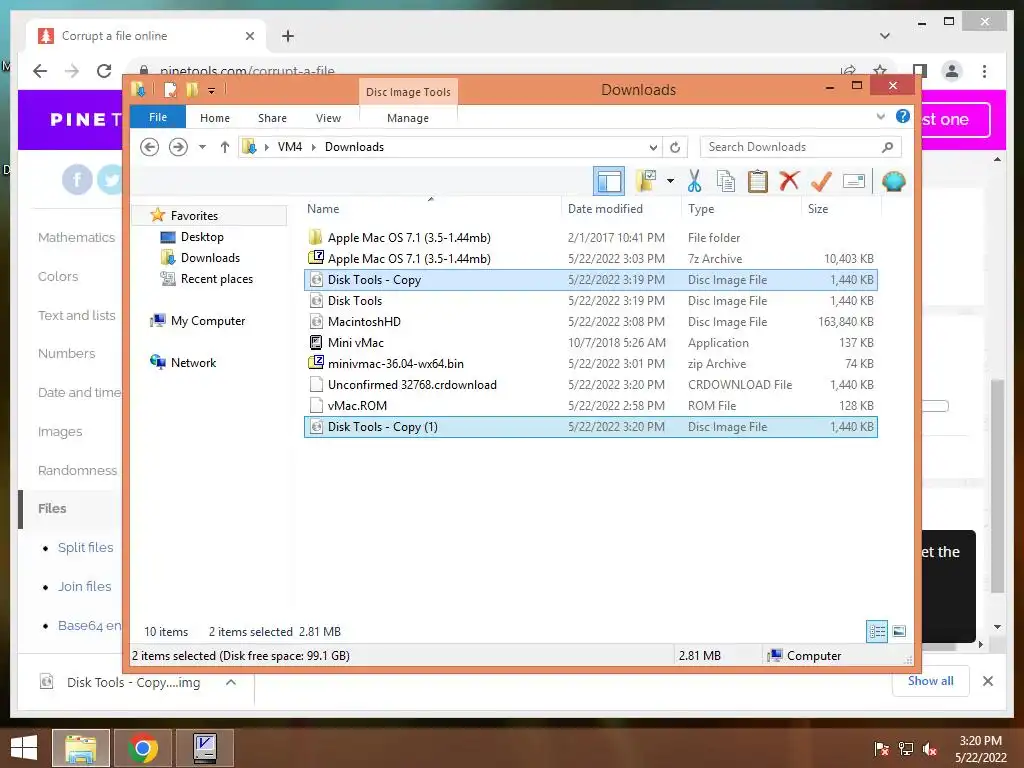The height and width of the screenshot is (768, 1024).
Task: Sort by the Size column header
Action: tap(841, 209)
